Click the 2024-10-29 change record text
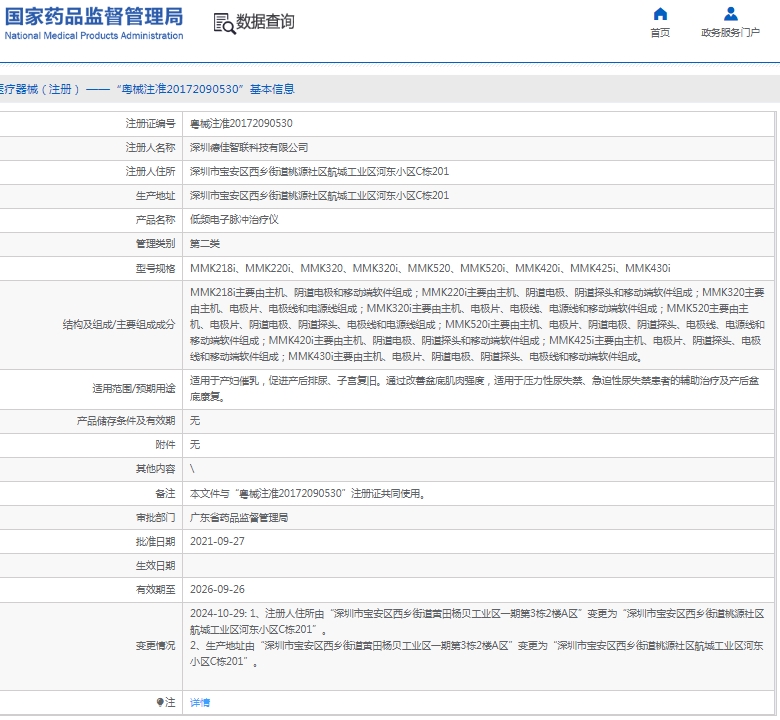 click(x=477, y=621)
